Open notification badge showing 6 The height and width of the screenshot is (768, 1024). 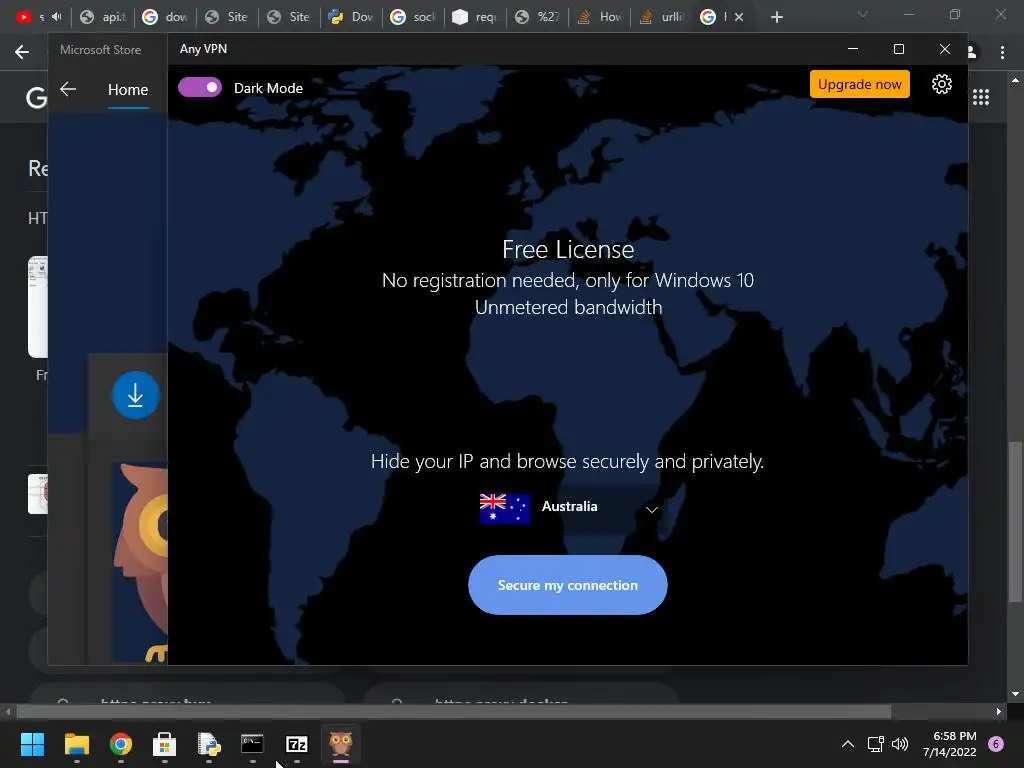[996, 744]
